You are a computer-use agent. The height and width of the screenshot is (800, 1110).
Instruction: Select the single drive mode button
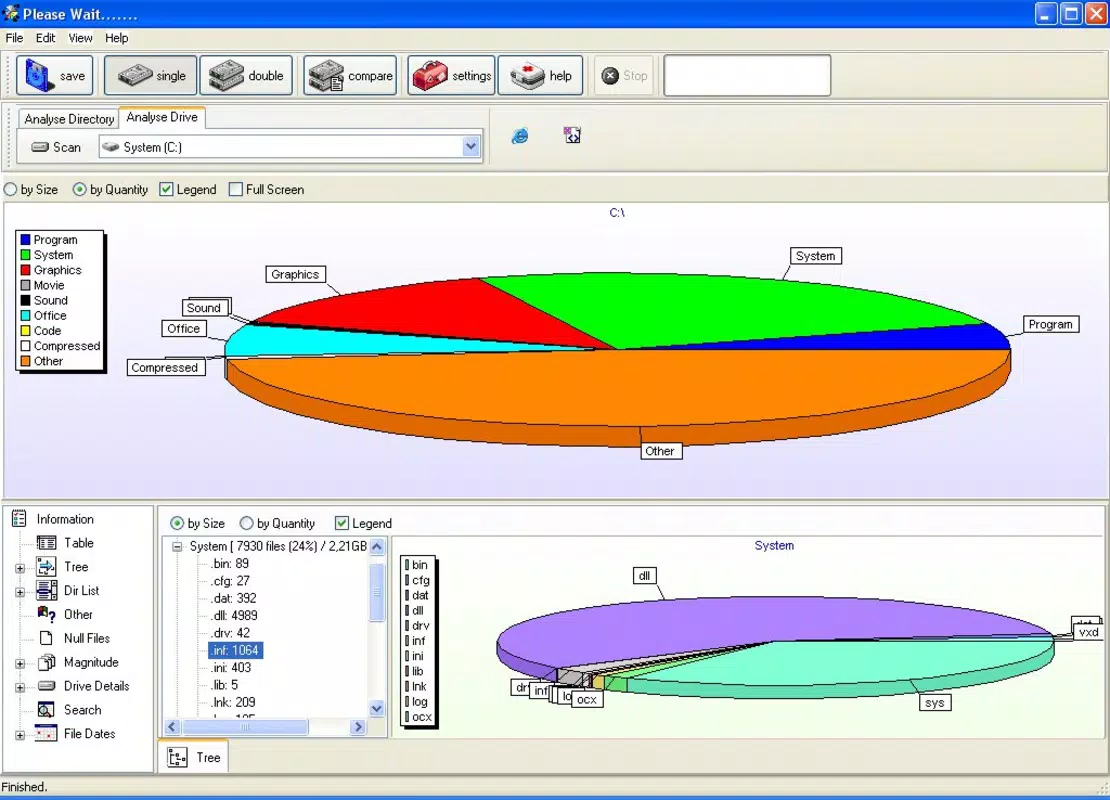coord(150,76)
